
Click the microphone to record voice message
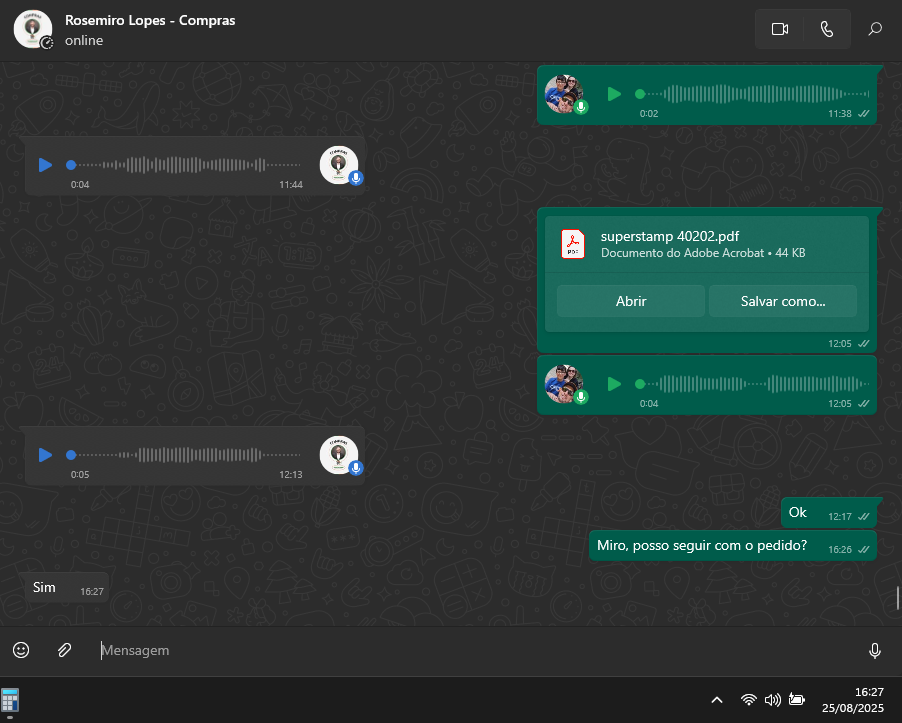coord(875,651)
